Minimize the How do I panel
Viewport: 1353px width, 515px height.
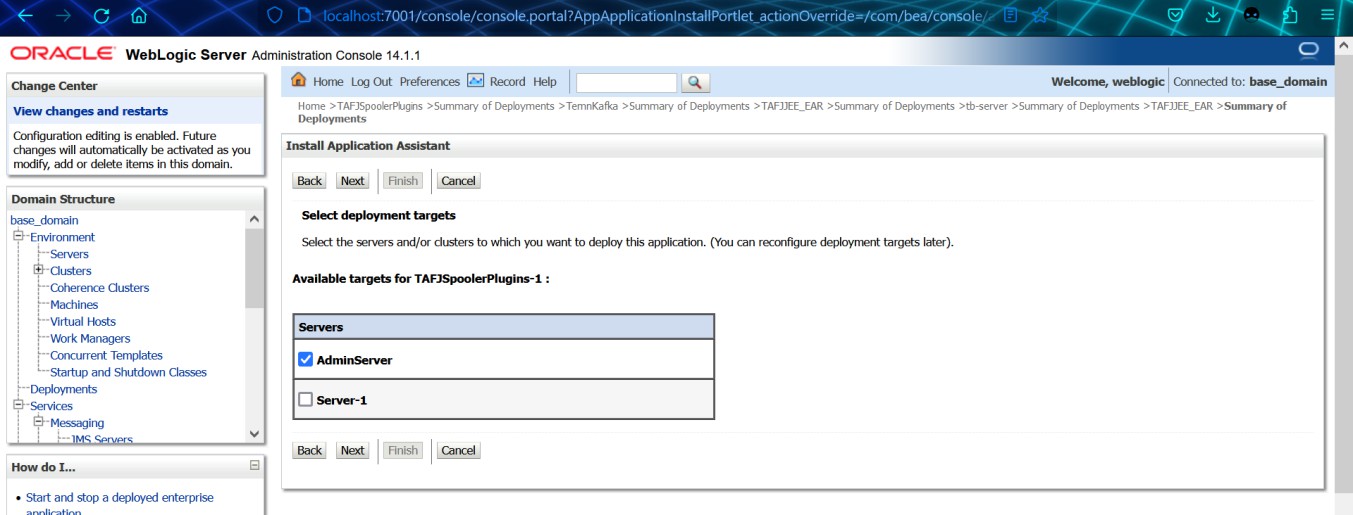[x=254, y=466]
